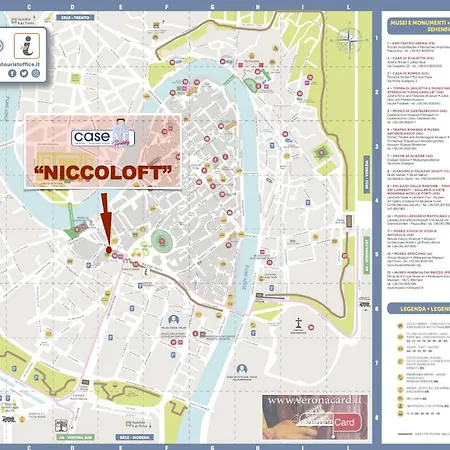Select list entry '1 - ANFITEATRO ARENA'
This screenshot has height=450, width=450.
(x=411, y=43)
